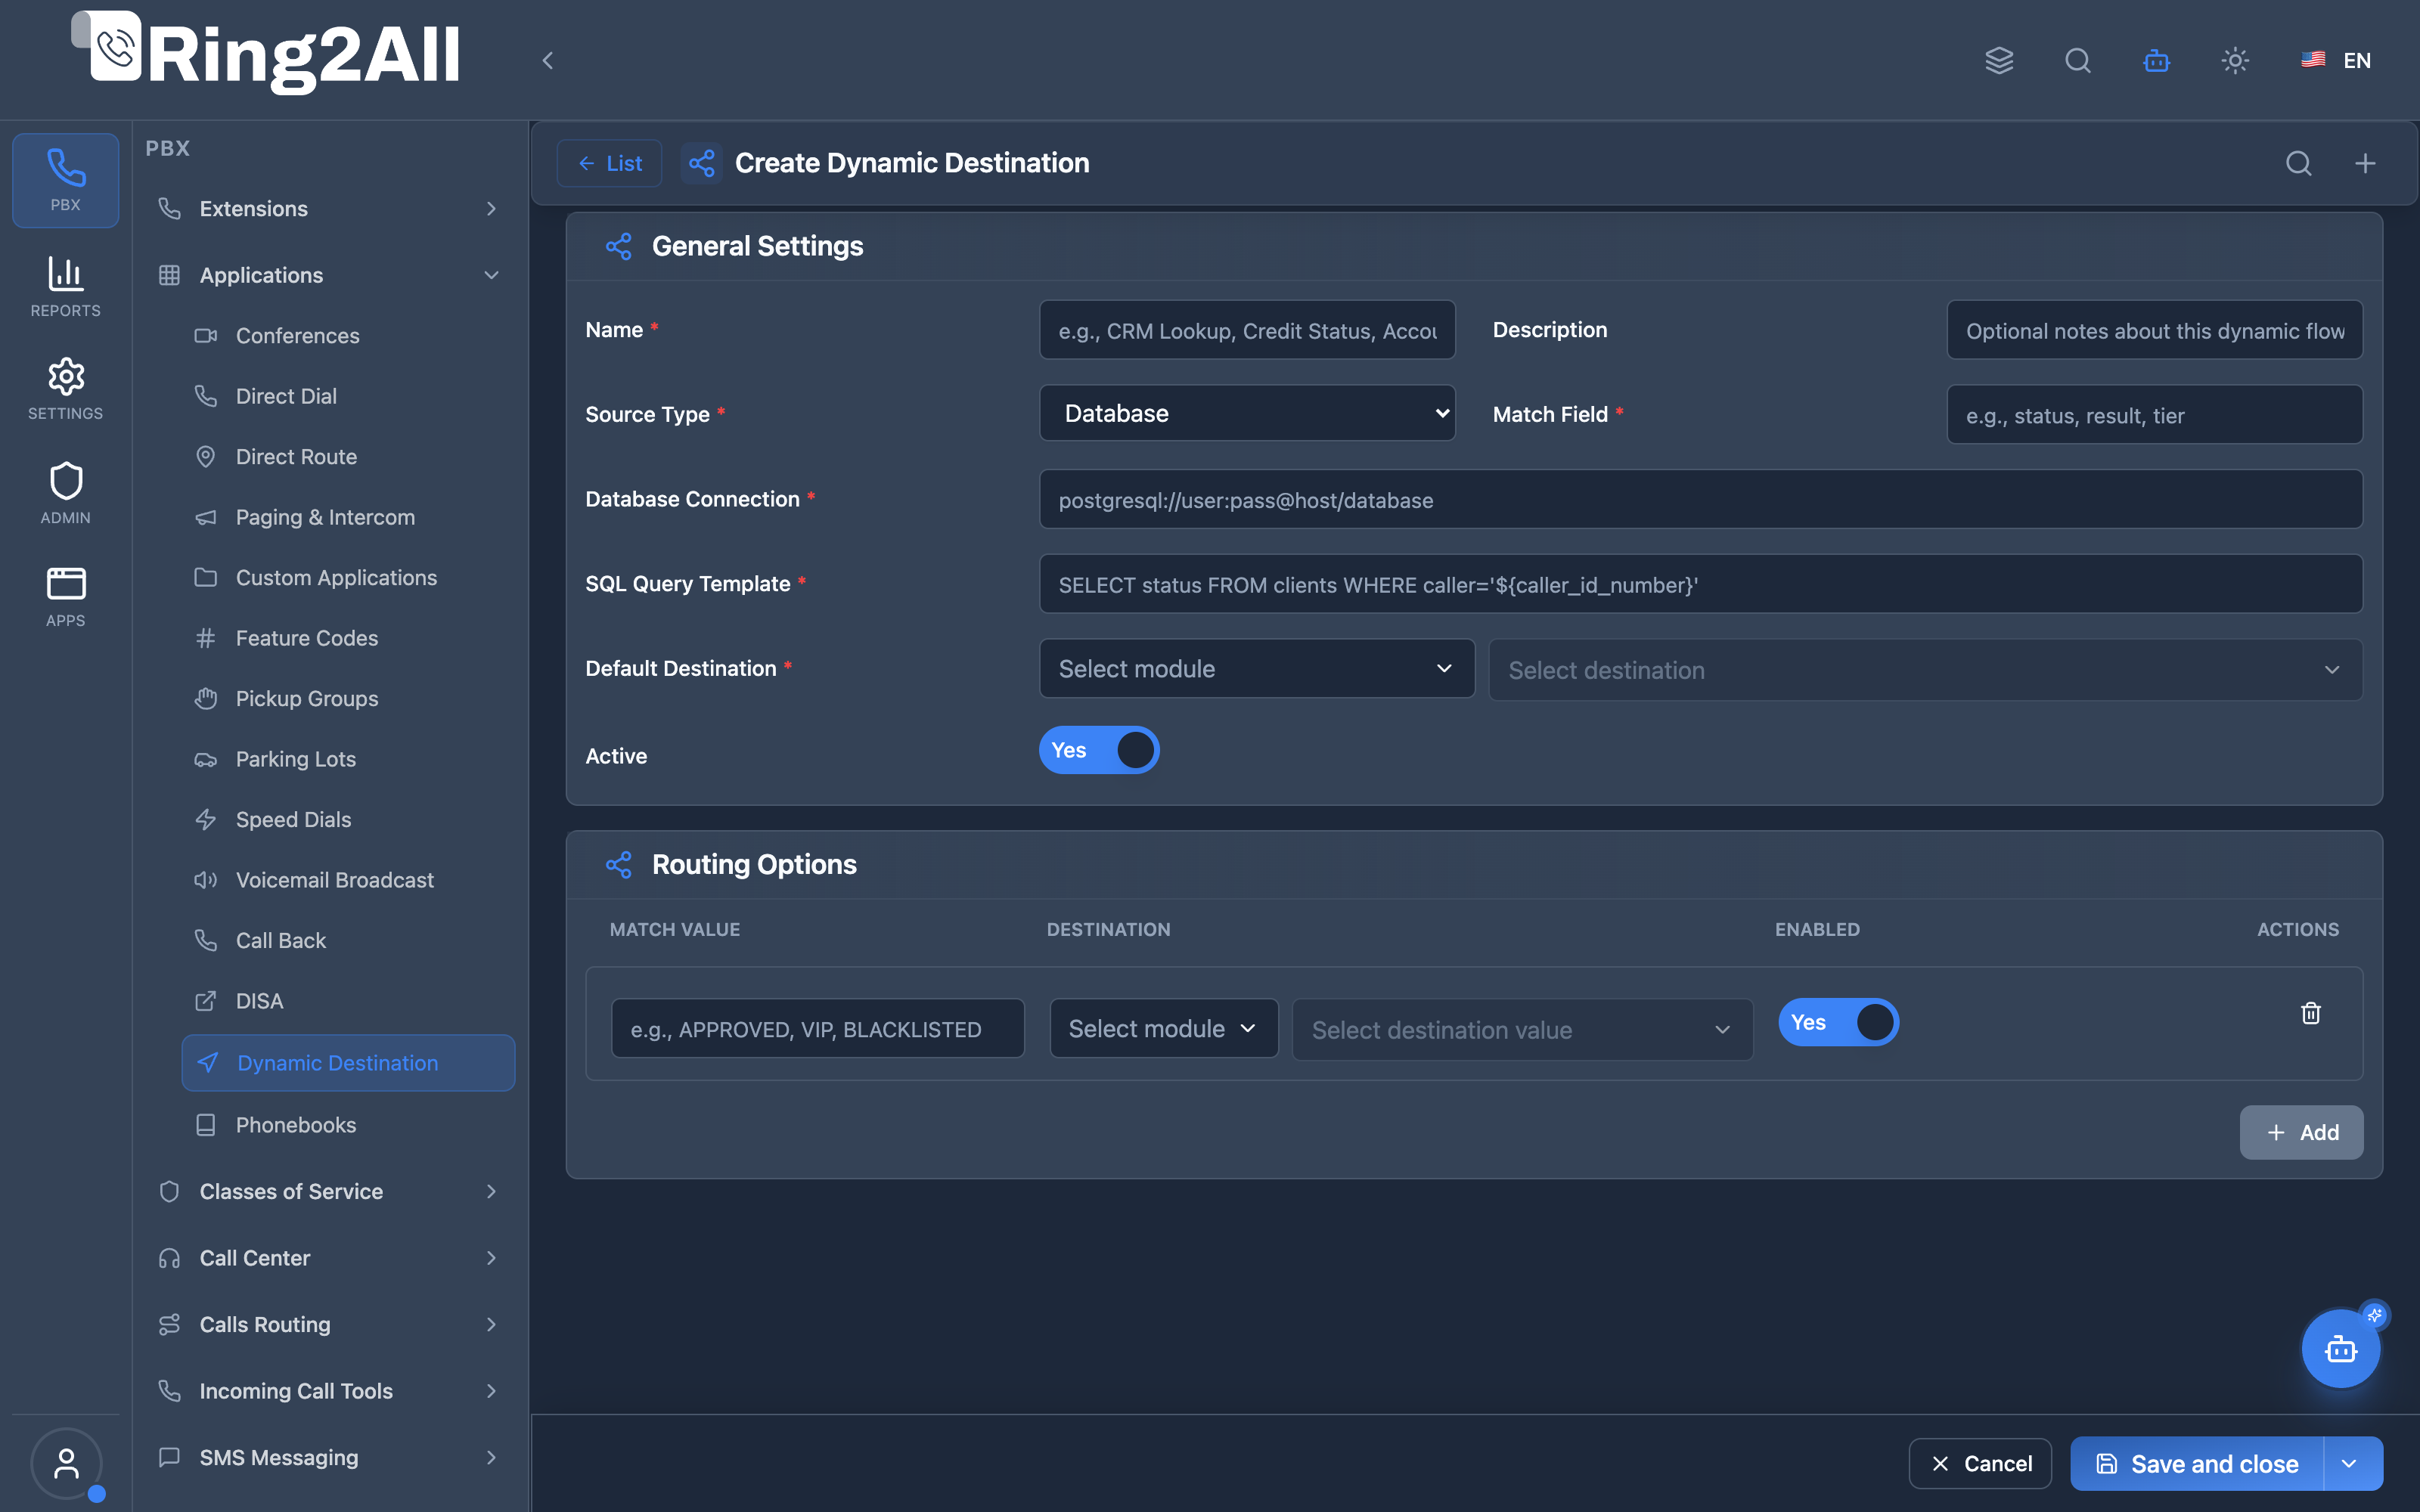Toggle the routing row Enabled switch
The height and width of the screenshot is (1512, 2420).
click(1838, 1022)
